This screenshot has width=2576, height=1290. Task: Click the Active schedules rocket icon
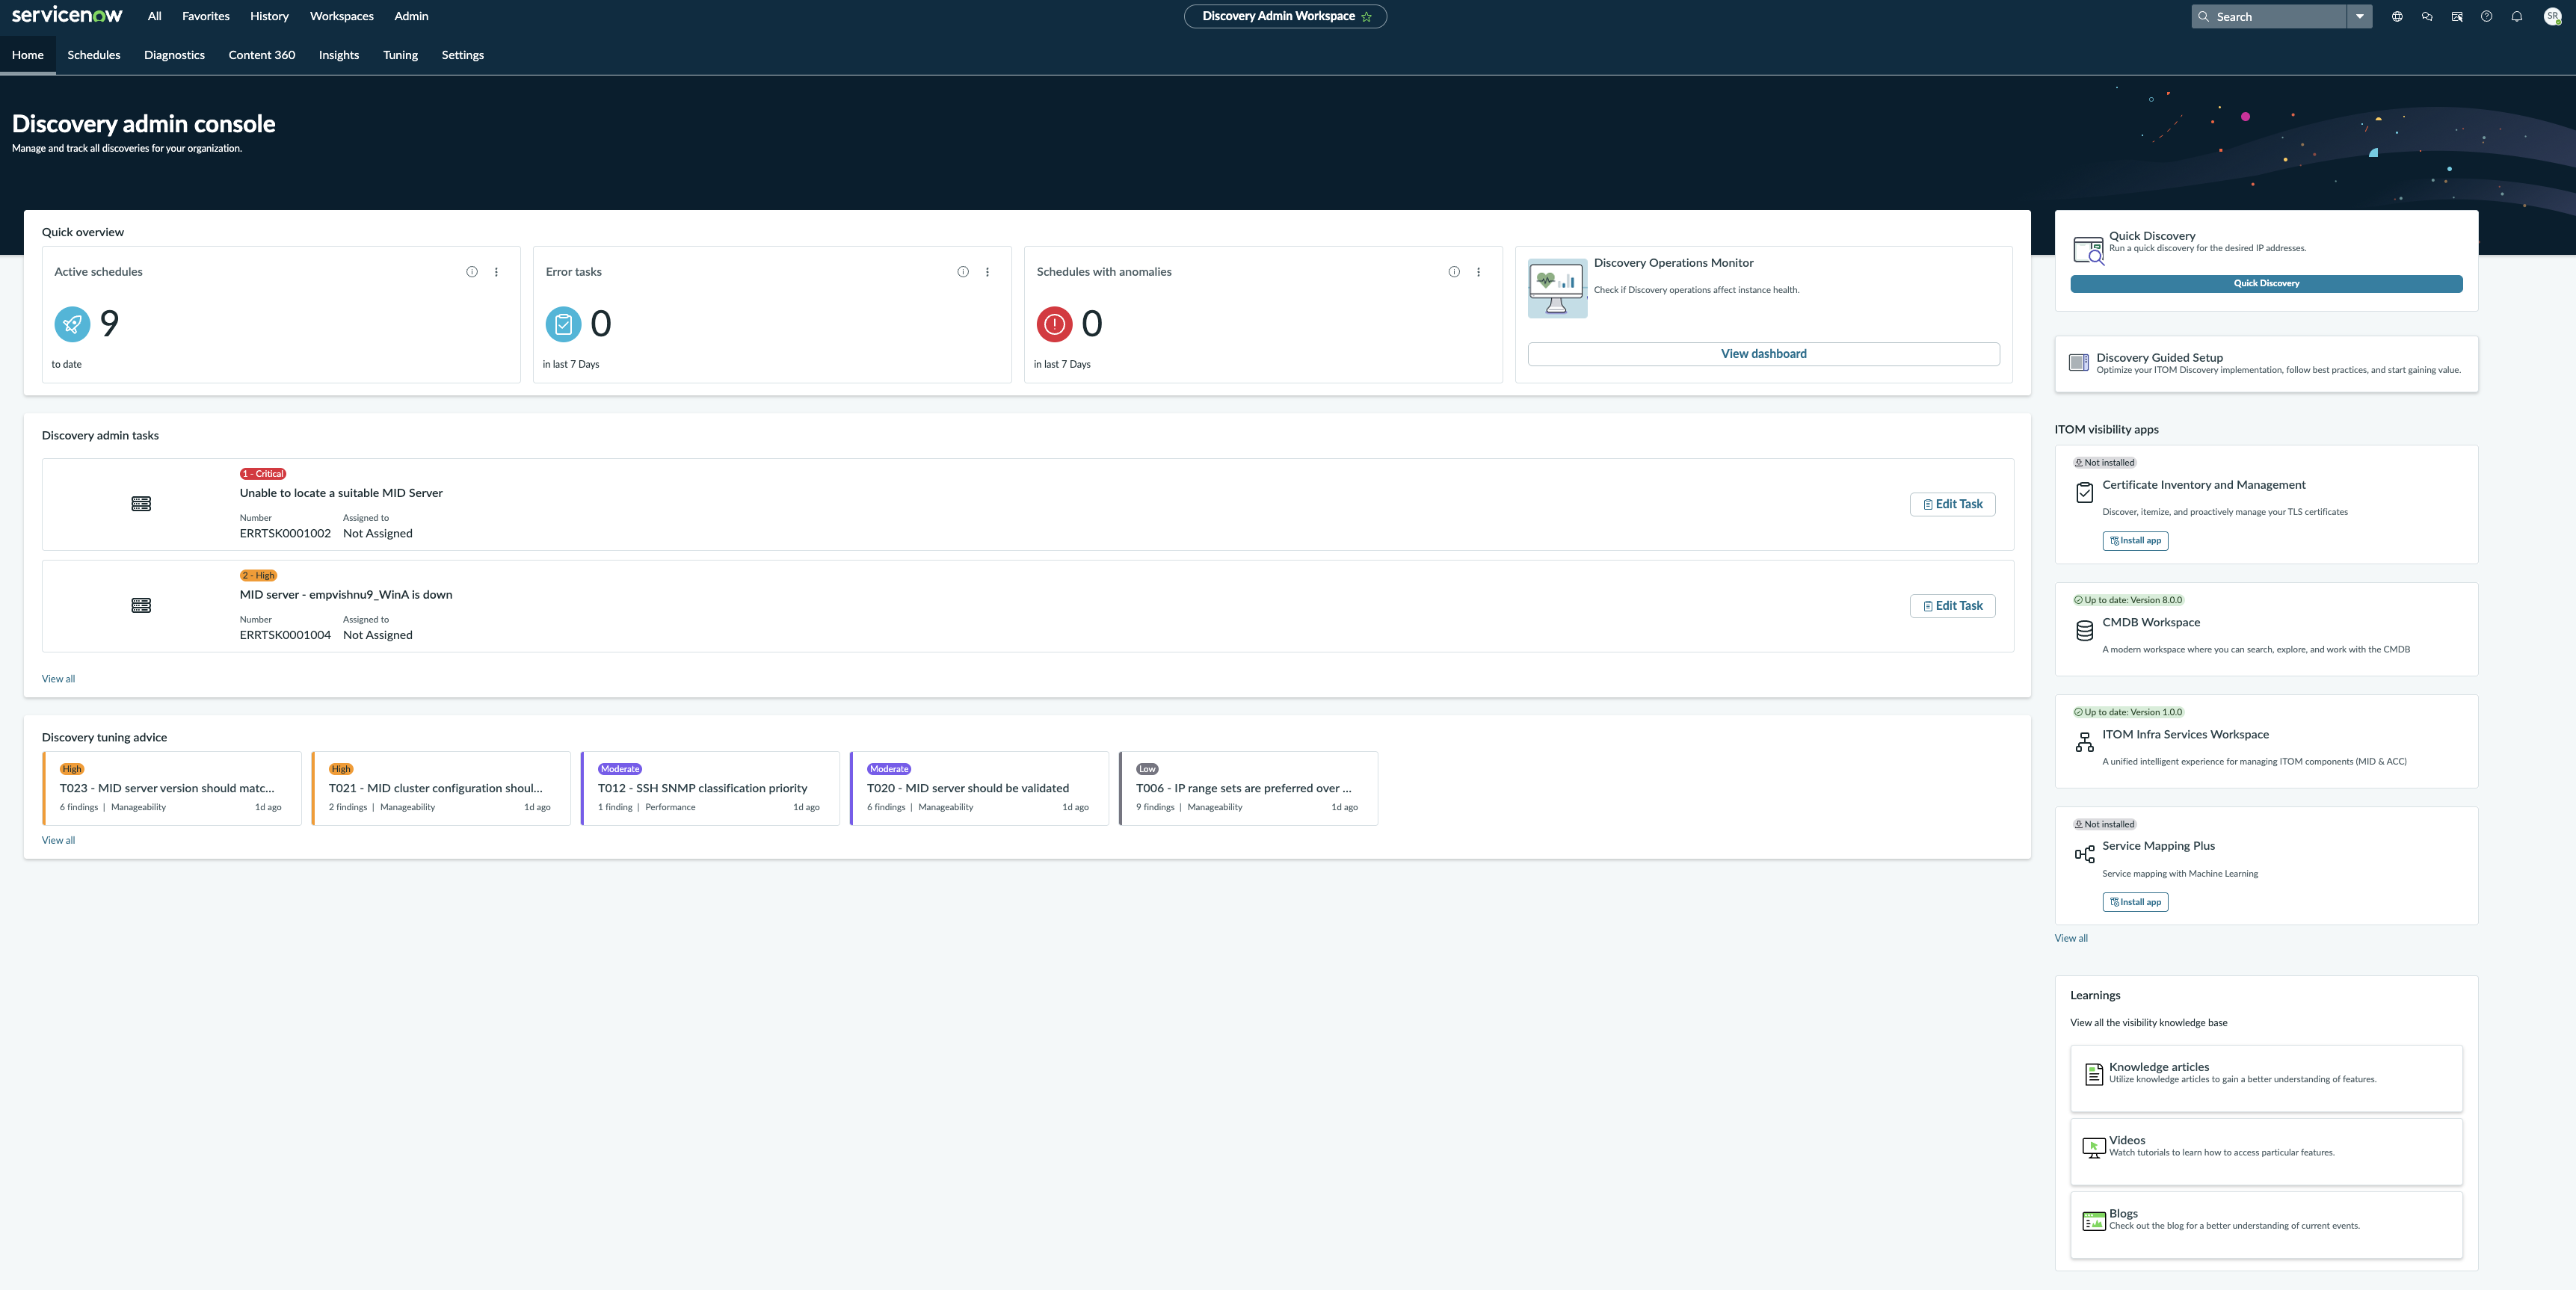(72, 324)
